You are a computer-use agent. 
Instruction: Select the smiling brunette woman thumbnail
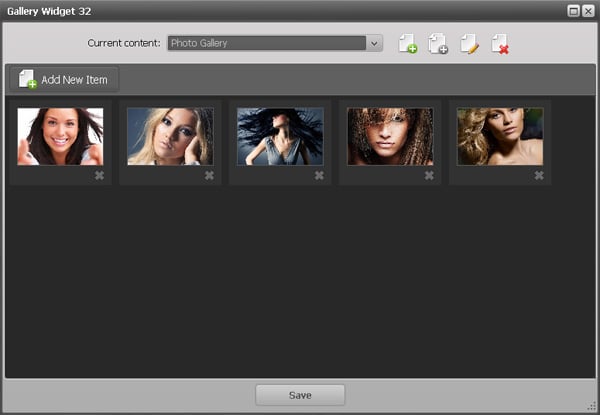(60, 136)
